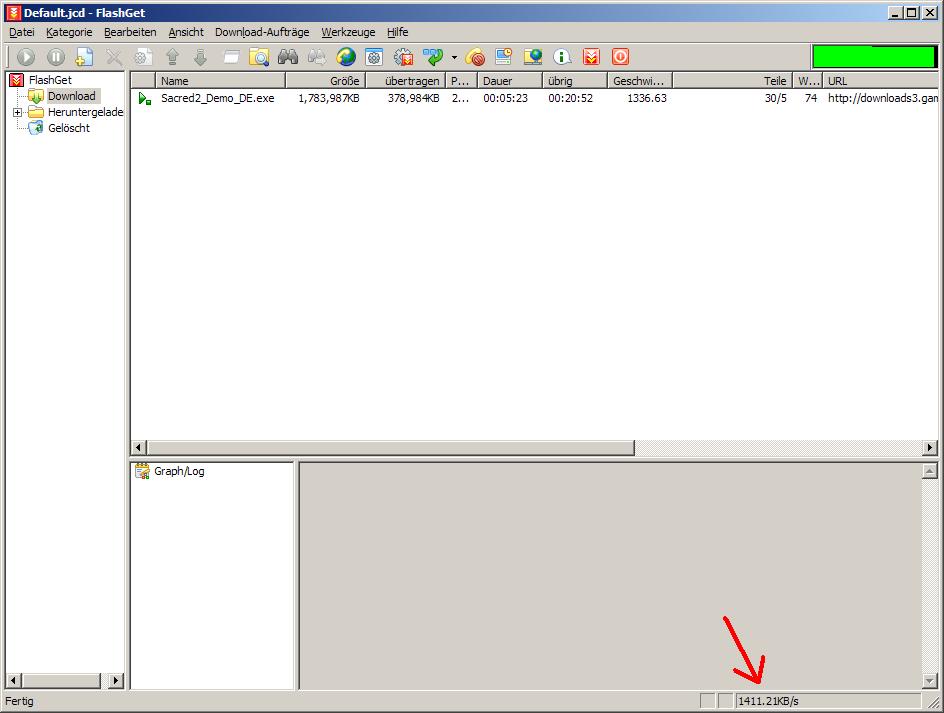Open the Bearbeiten menu
Image resolution: width=944 pixels, height=713 pixels.
coord(130,33)
